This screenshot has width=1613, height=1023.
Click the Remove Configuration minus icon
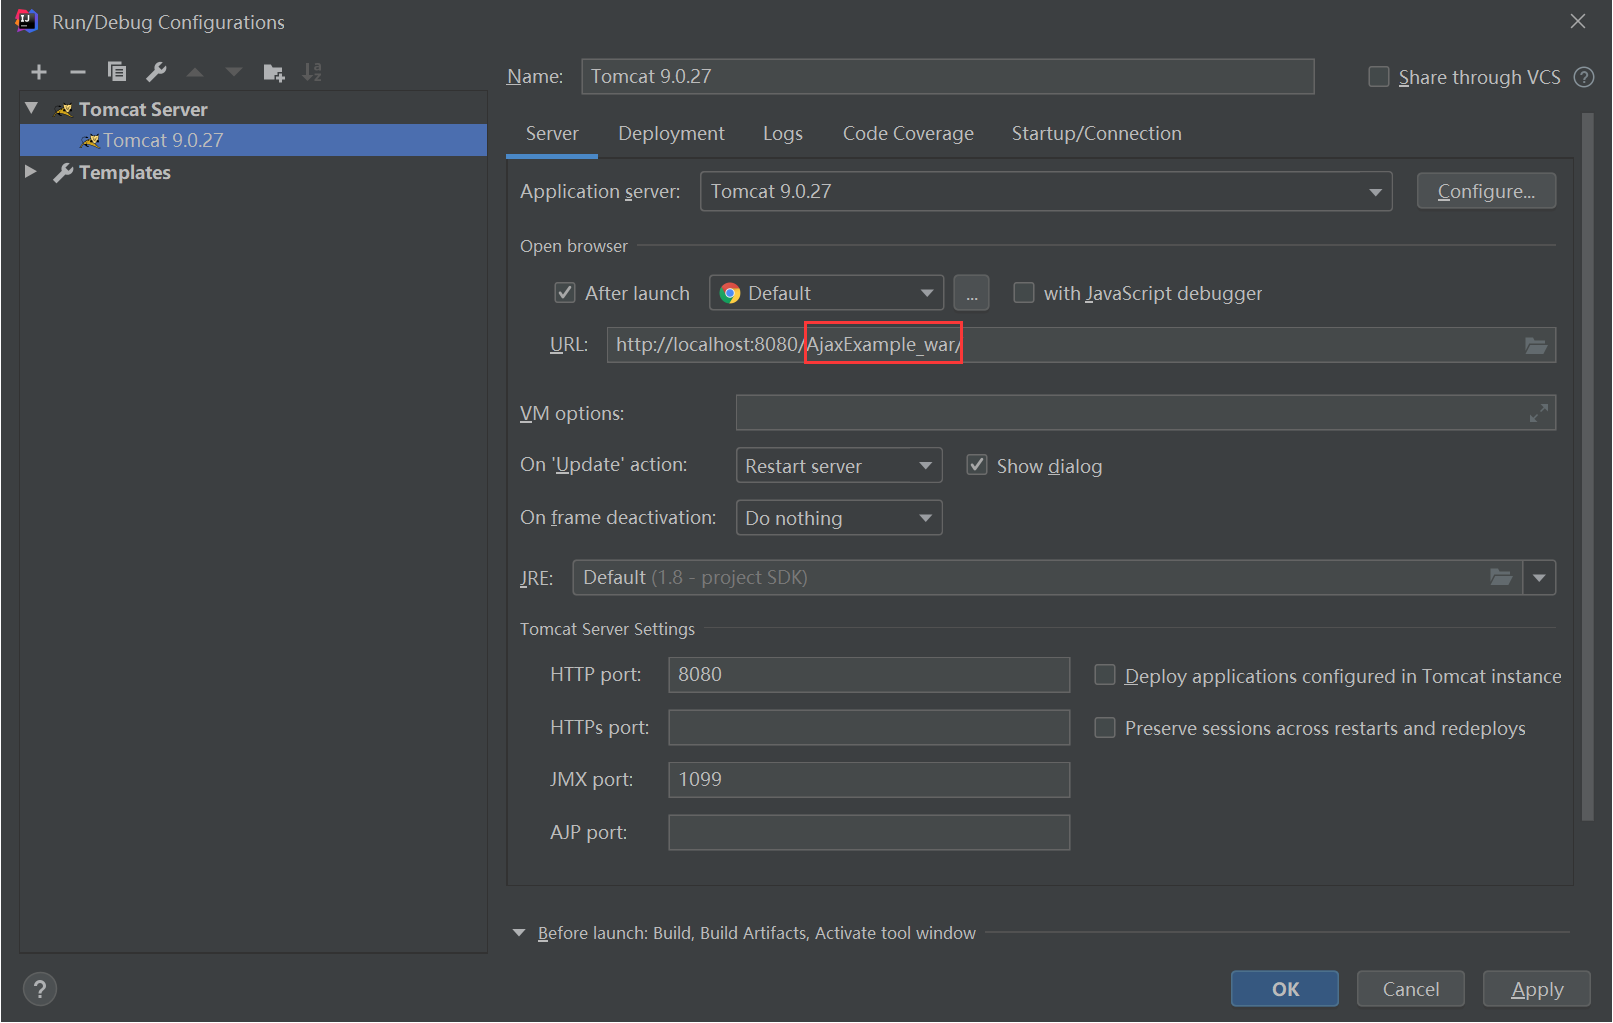[78, 72]
